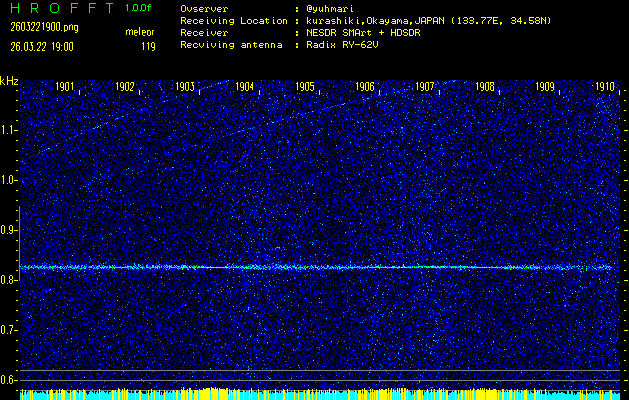Click the cyan and yellow signal level strip

tap(320, 394)
